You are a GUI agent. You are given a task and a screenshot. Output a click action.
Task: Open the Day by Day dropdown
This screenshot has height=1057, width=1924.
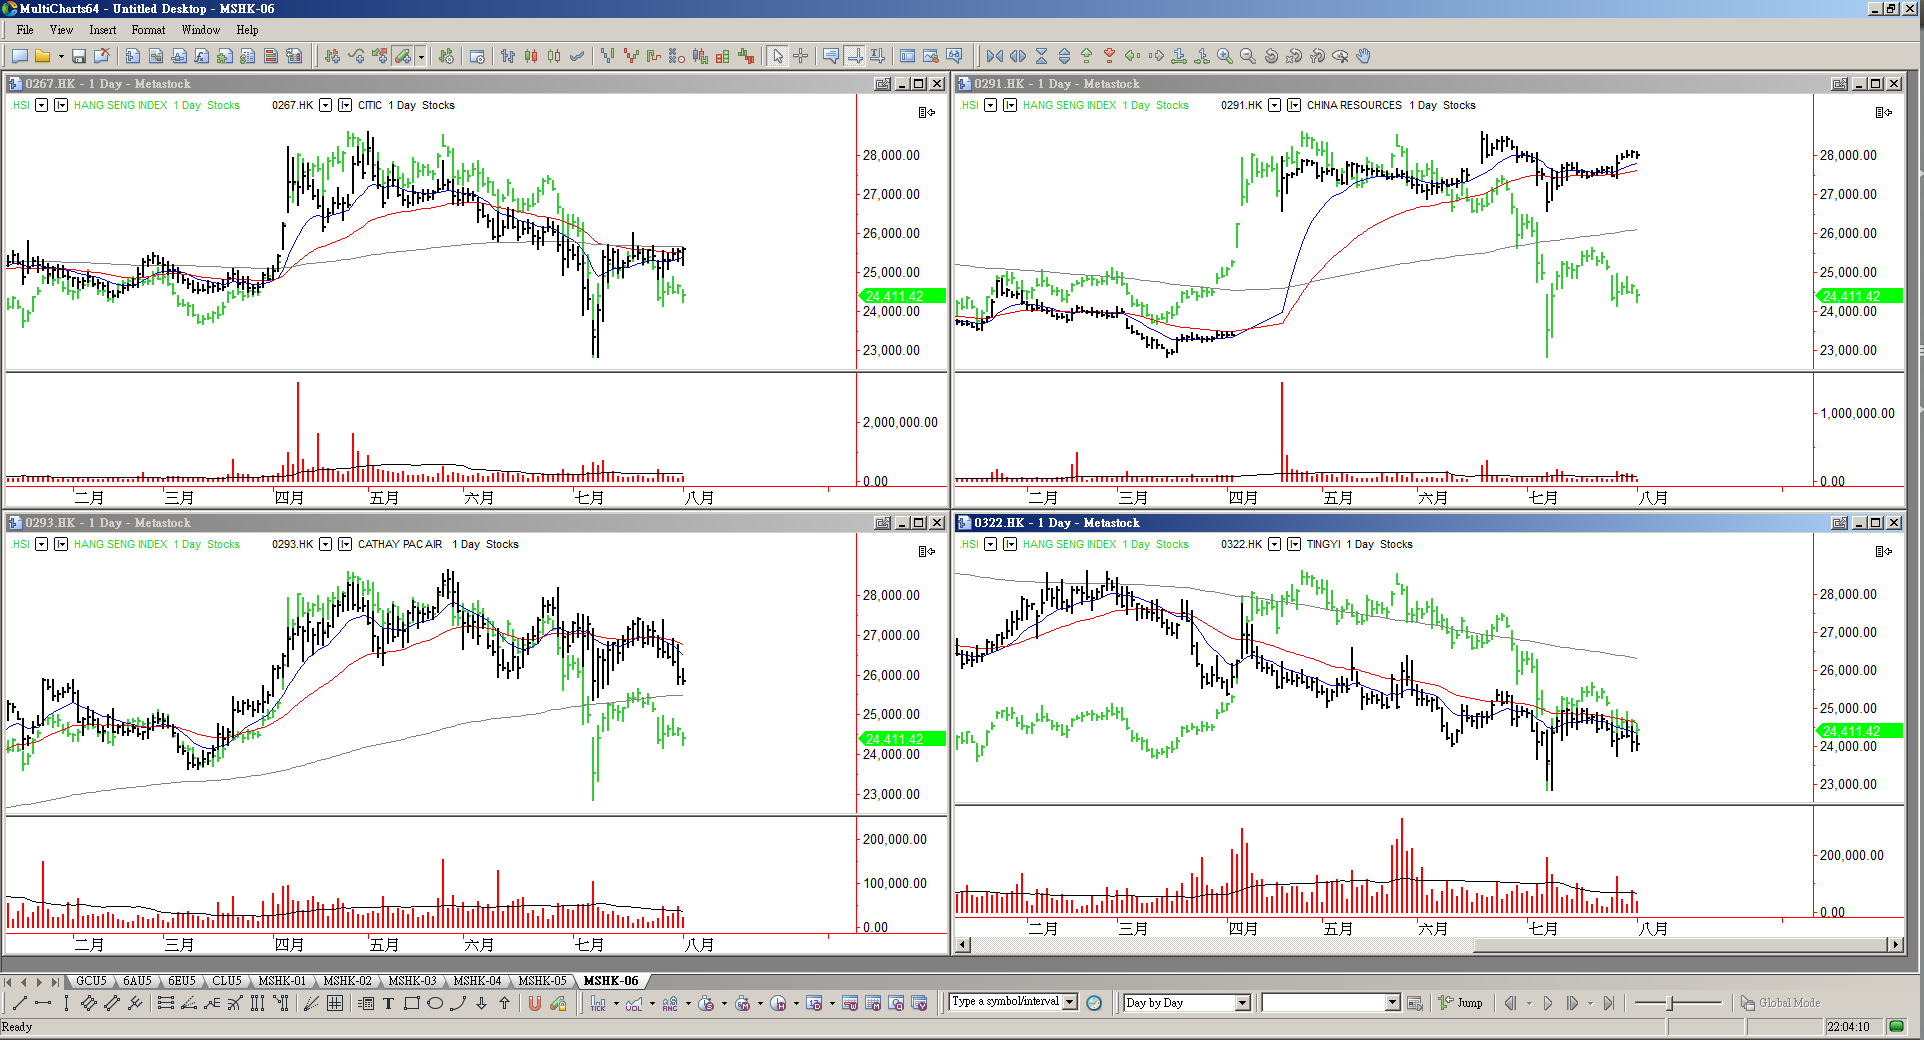(x=1243, y=1003)
